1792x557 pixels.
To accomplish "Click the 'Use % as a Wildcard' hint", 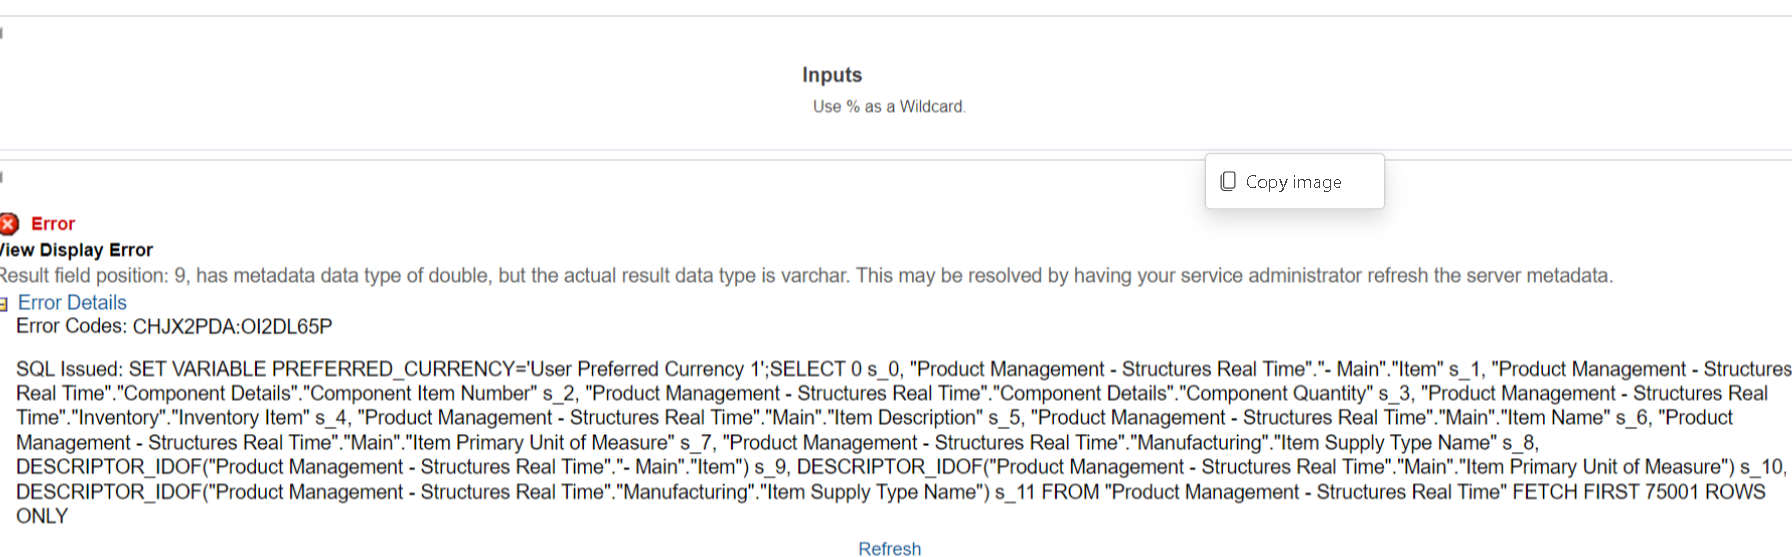I will (x=889, y=106).
